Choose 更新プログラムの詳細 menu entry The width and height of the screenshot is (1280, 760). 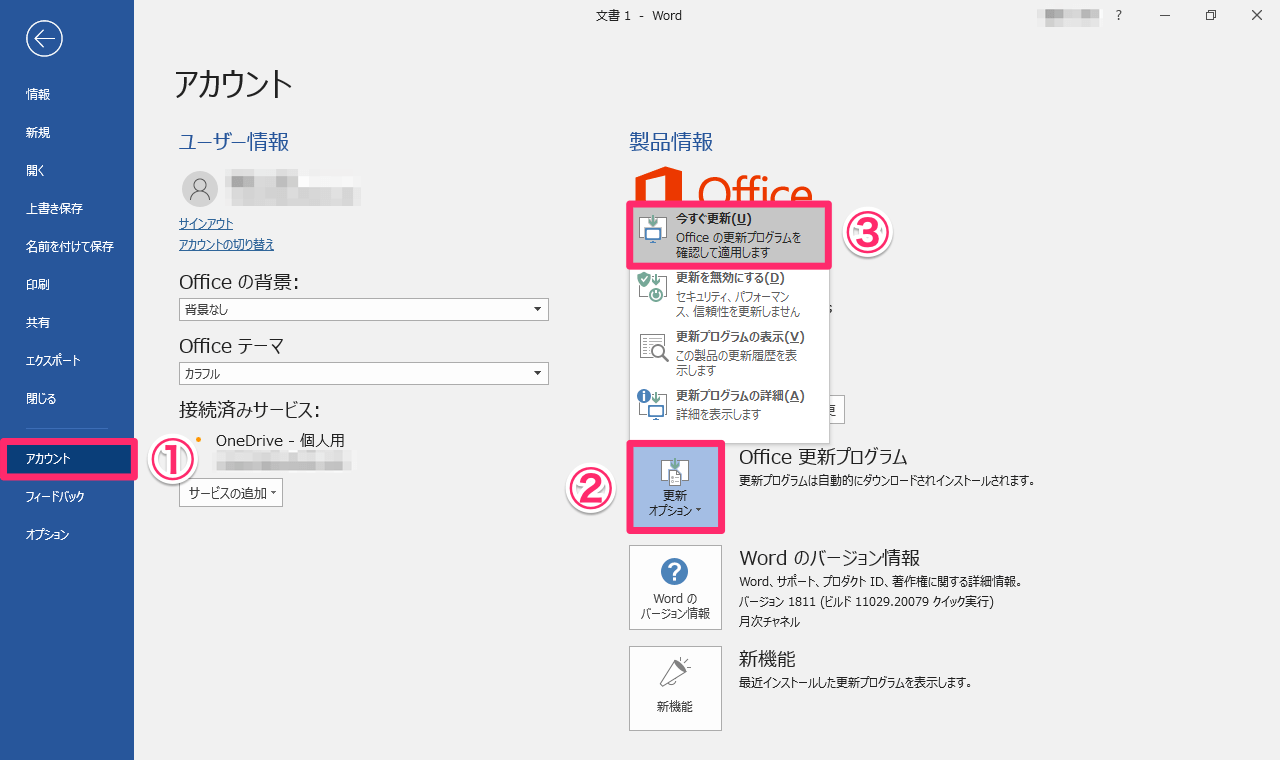[x=729, y=404]
